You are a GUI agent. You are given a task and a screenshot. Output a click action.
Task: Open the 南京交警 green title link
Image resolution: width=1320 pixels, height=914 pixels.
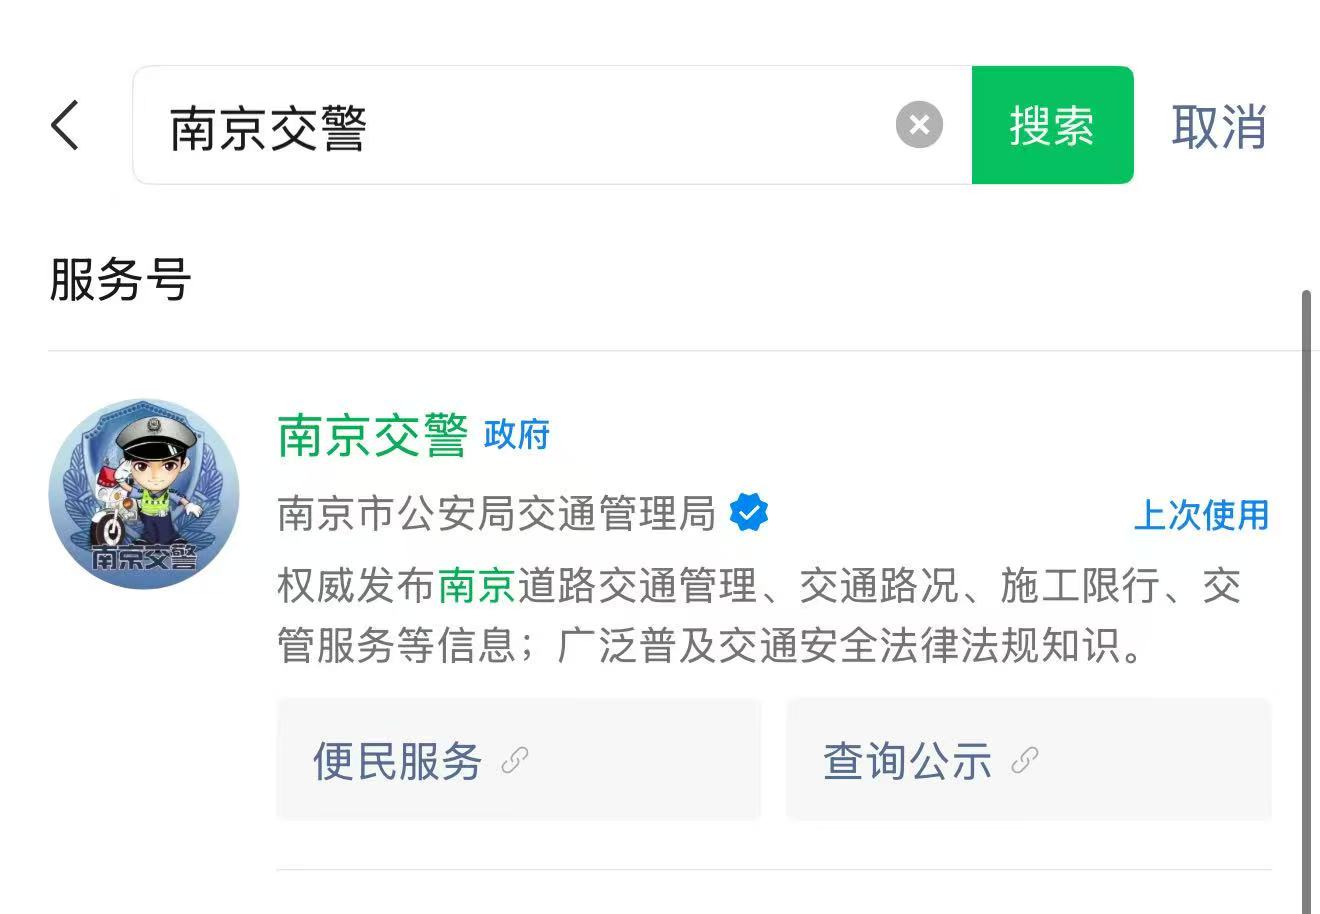click(372, 435)
